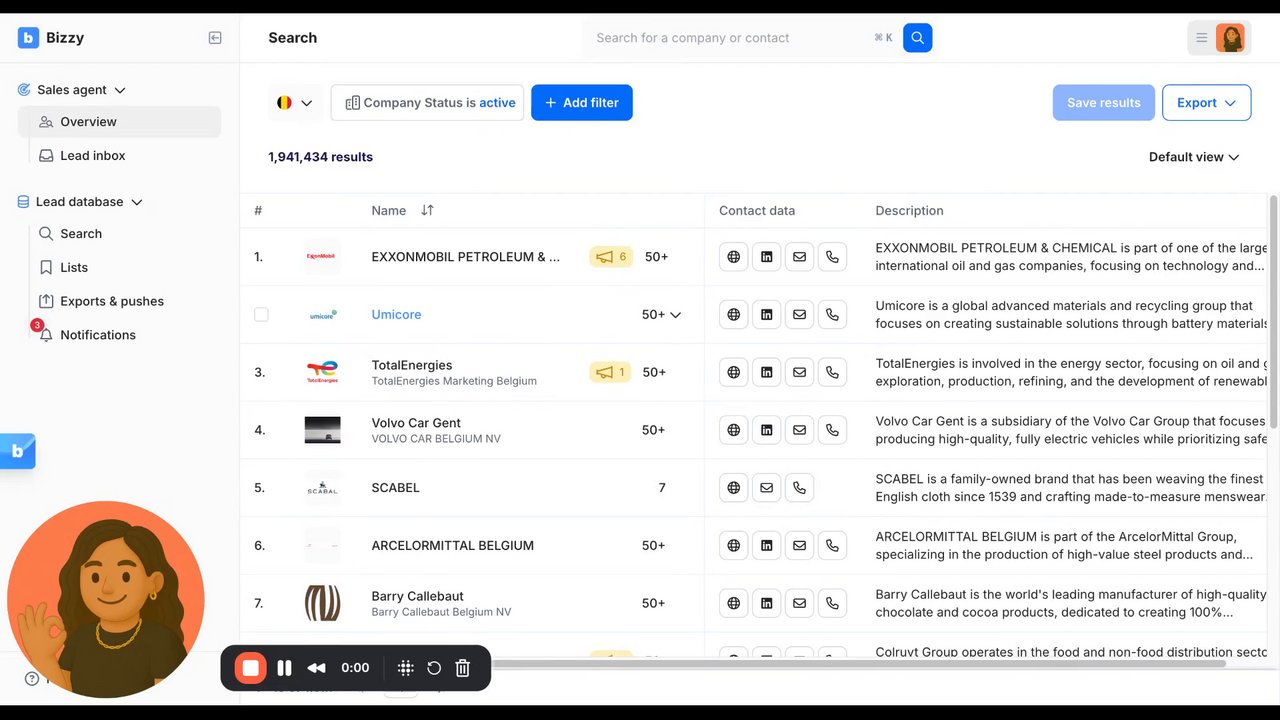Click the horizontal table scrollbar
1280x720 pixels.
coord(860,663)
